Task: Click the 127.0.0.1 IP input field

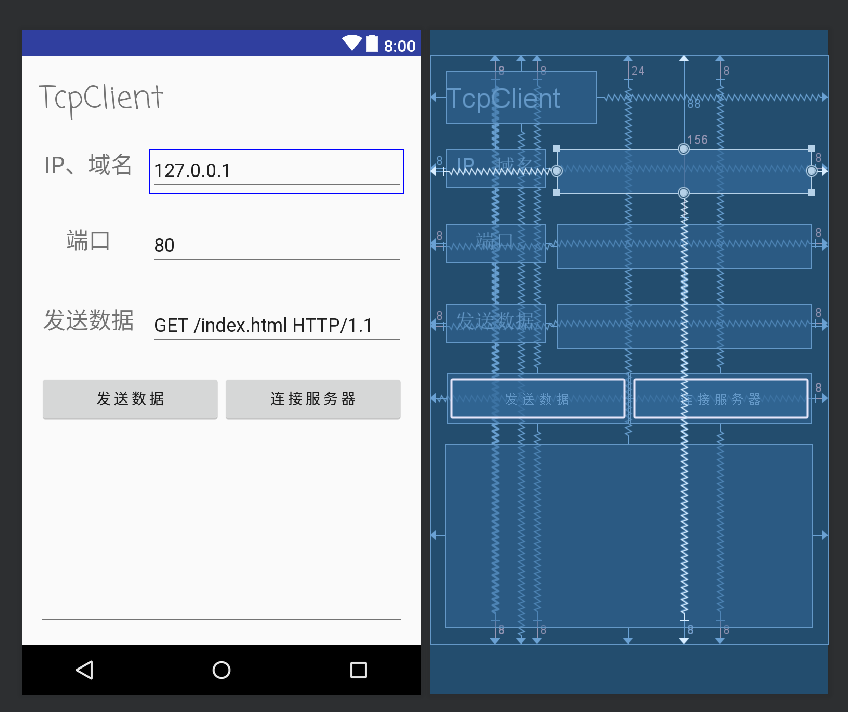Action: pos(276,171)
